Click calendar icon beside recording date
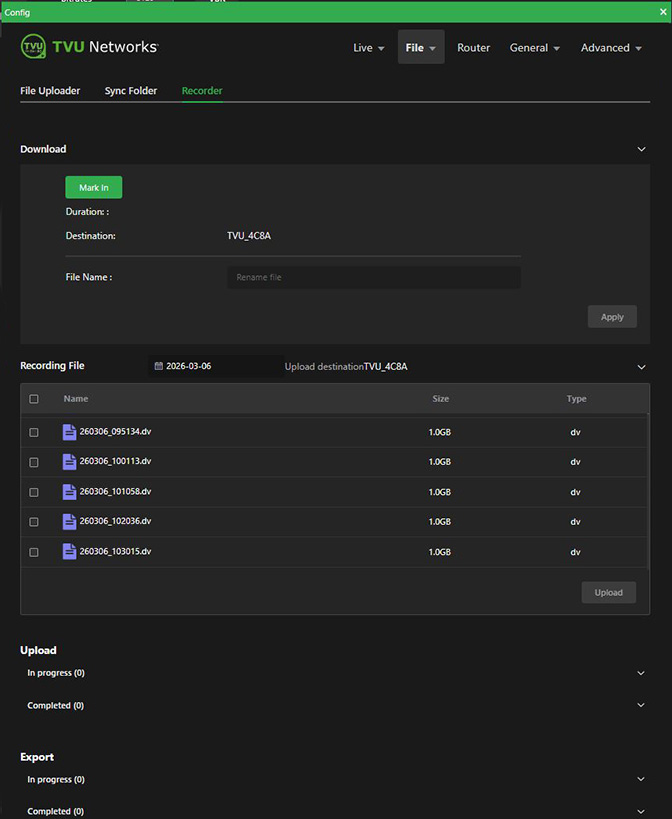 158,367
